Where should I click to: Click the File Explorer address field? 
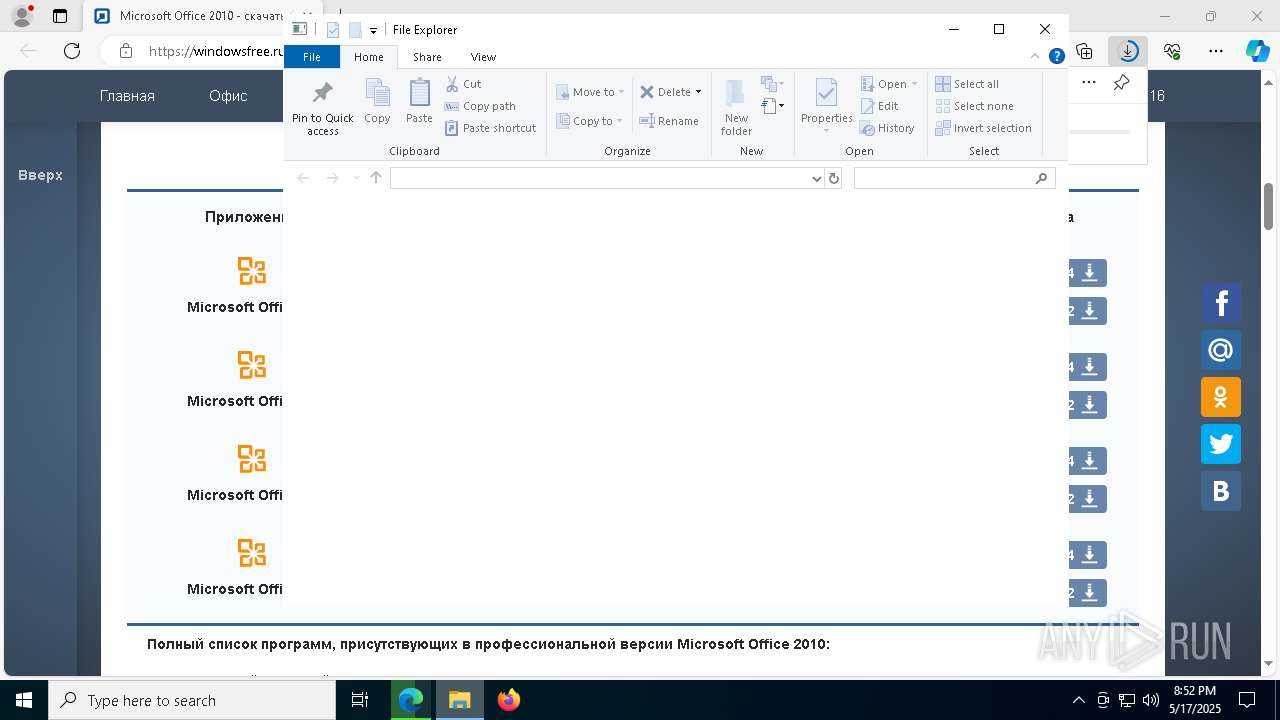pyautogui.click(x=599, y=178)
